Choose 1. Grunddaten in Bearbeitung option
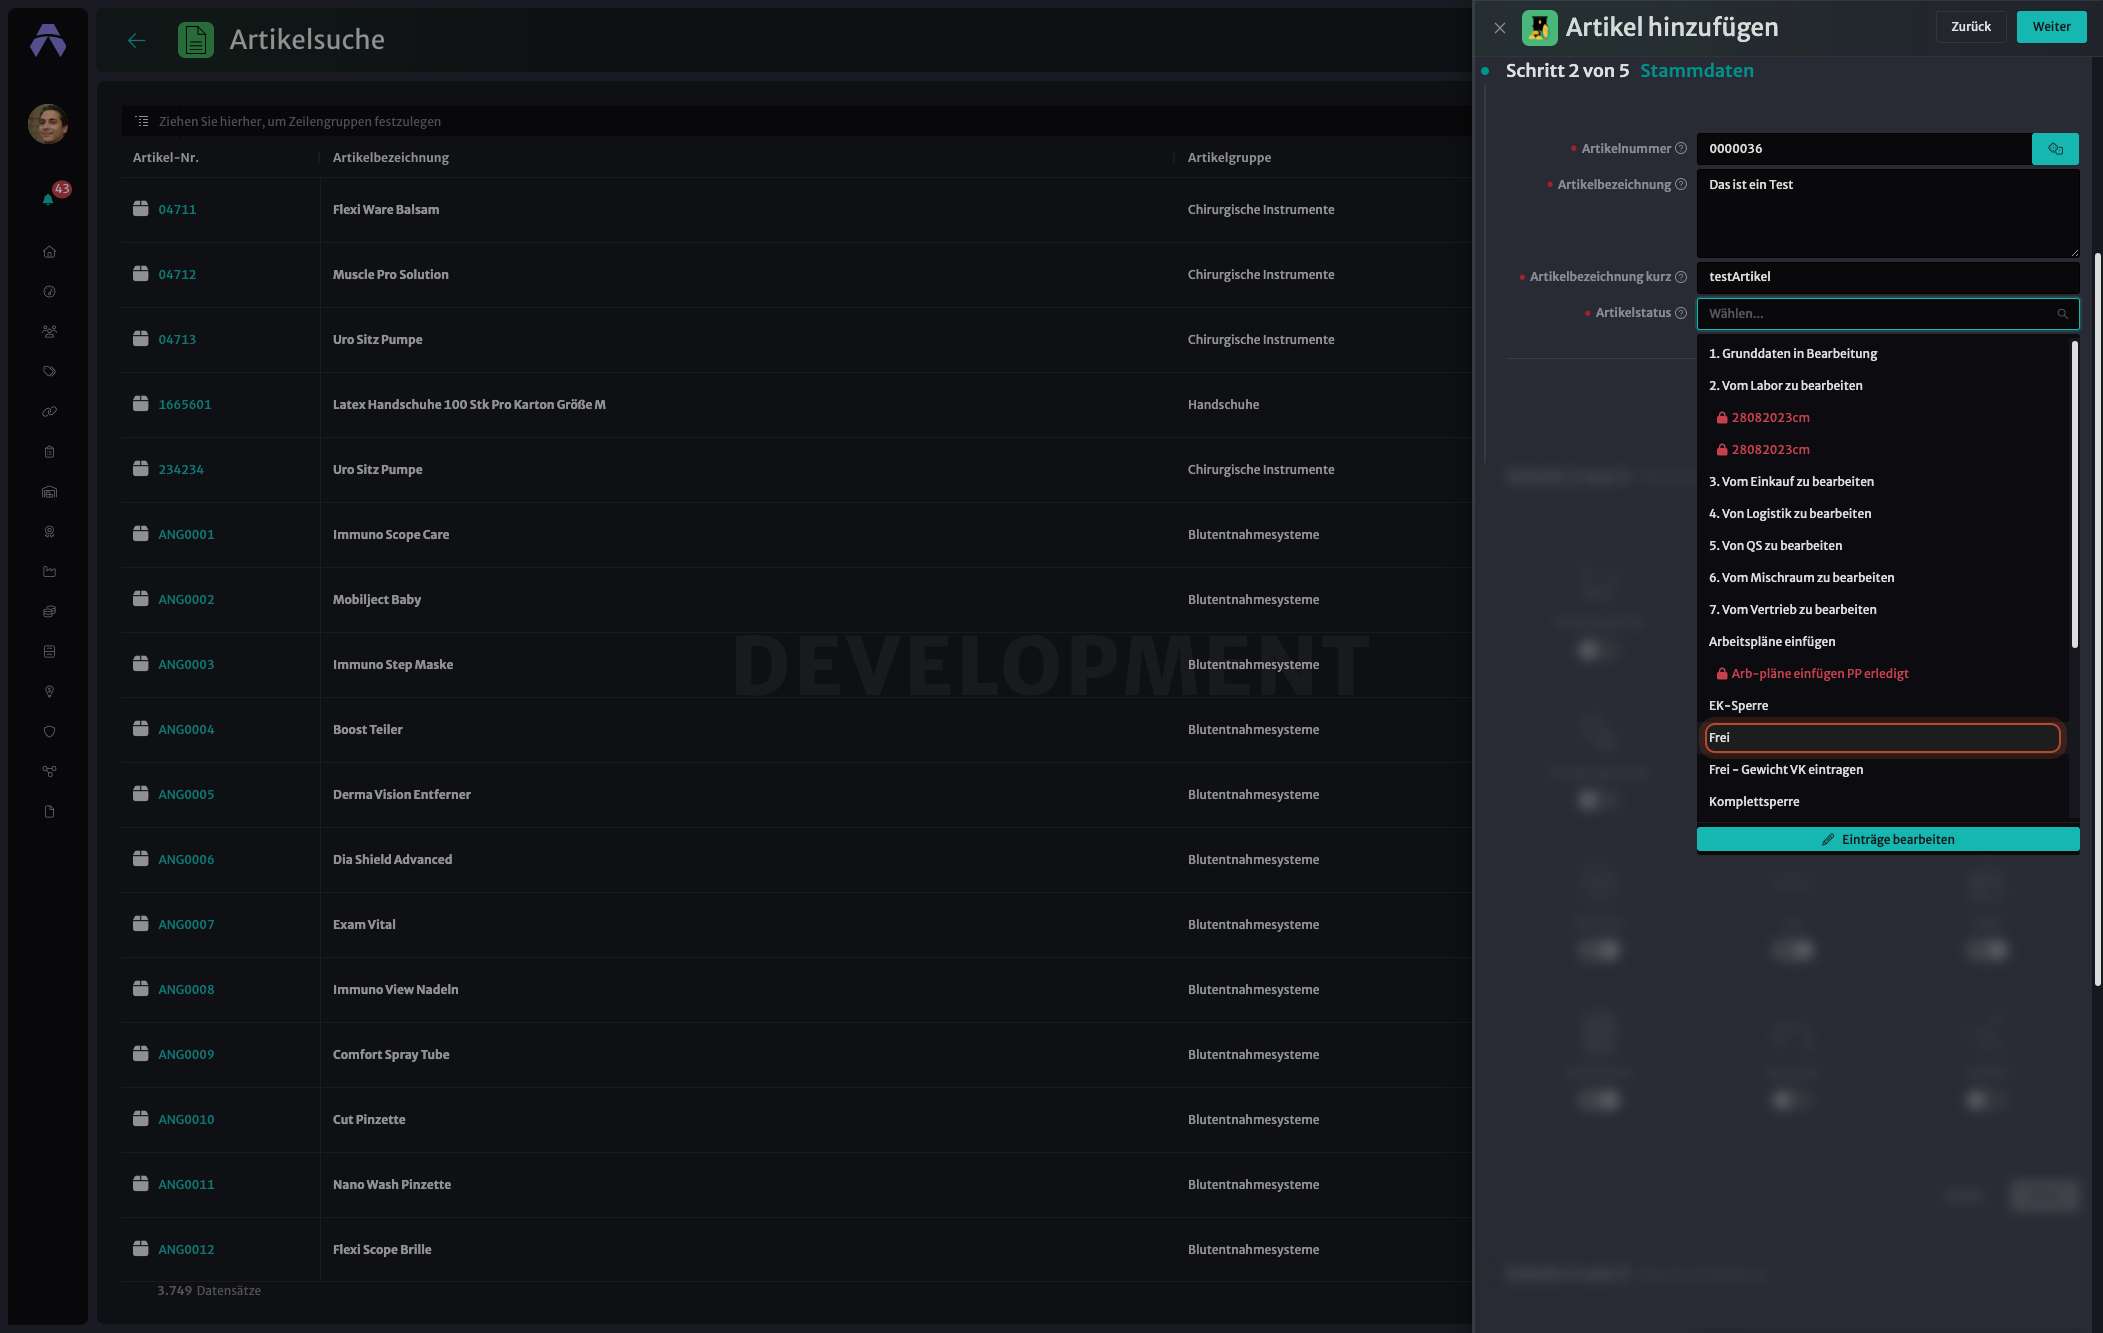This screenshot has width=2103, height=1333. coord(1792,354)
